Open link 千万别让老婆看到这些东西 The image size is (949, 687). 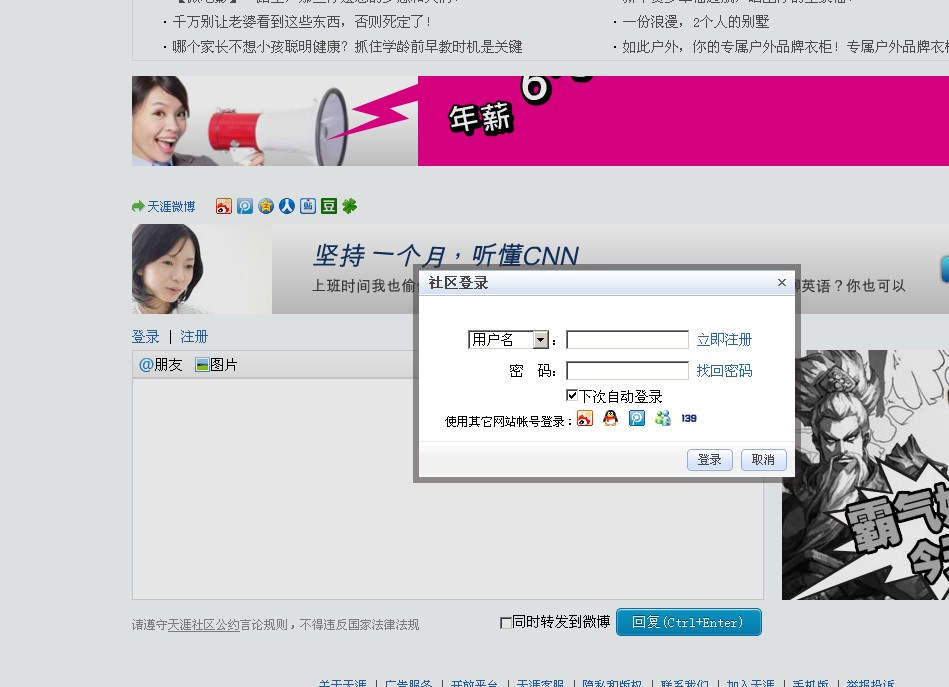pyautogui.click(x=301, y=22)
